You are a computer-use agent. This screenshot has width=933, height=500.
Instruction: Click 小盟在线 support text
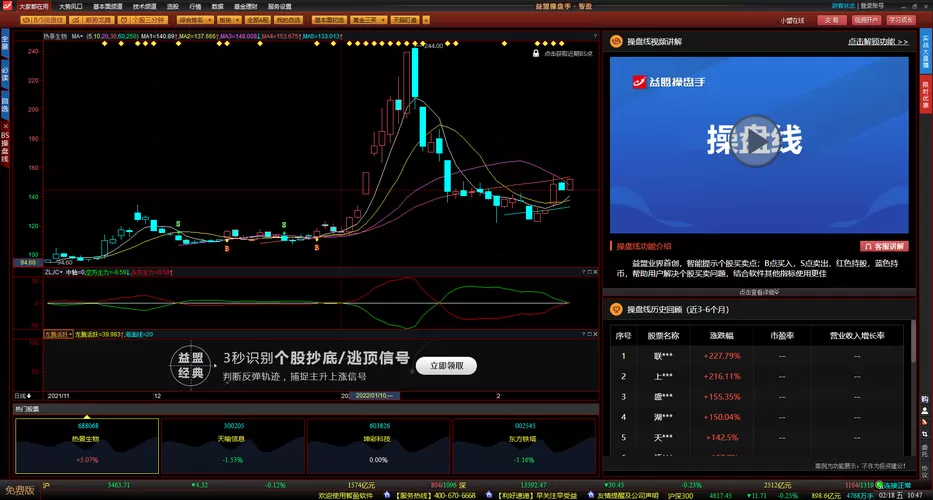click(x=792, y=20)
